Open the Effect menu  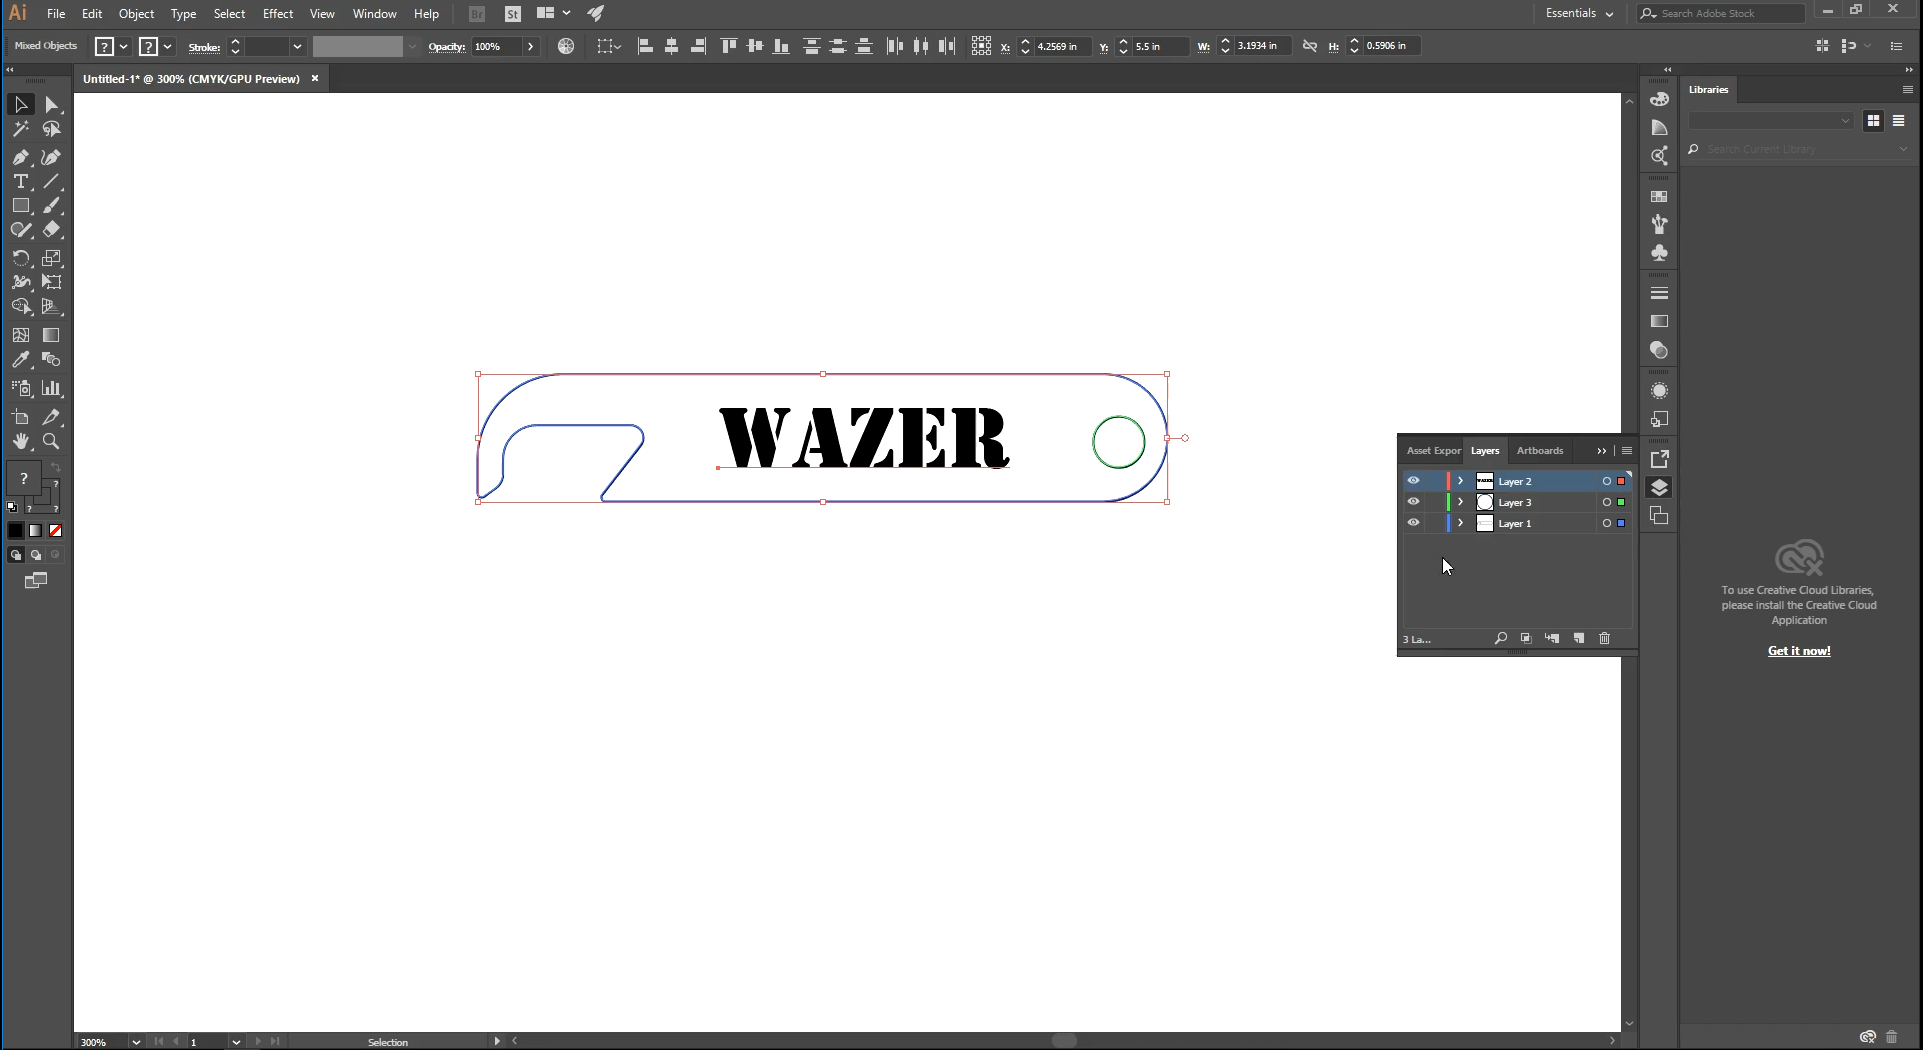tap(278, 13)
